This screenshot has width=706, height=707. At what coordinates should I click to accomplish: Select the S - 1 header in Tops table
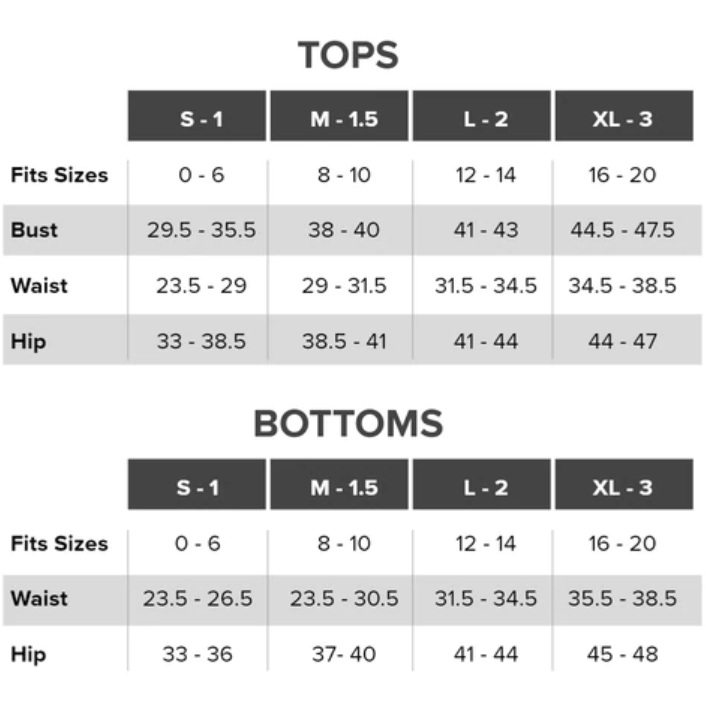coord(197,116)
